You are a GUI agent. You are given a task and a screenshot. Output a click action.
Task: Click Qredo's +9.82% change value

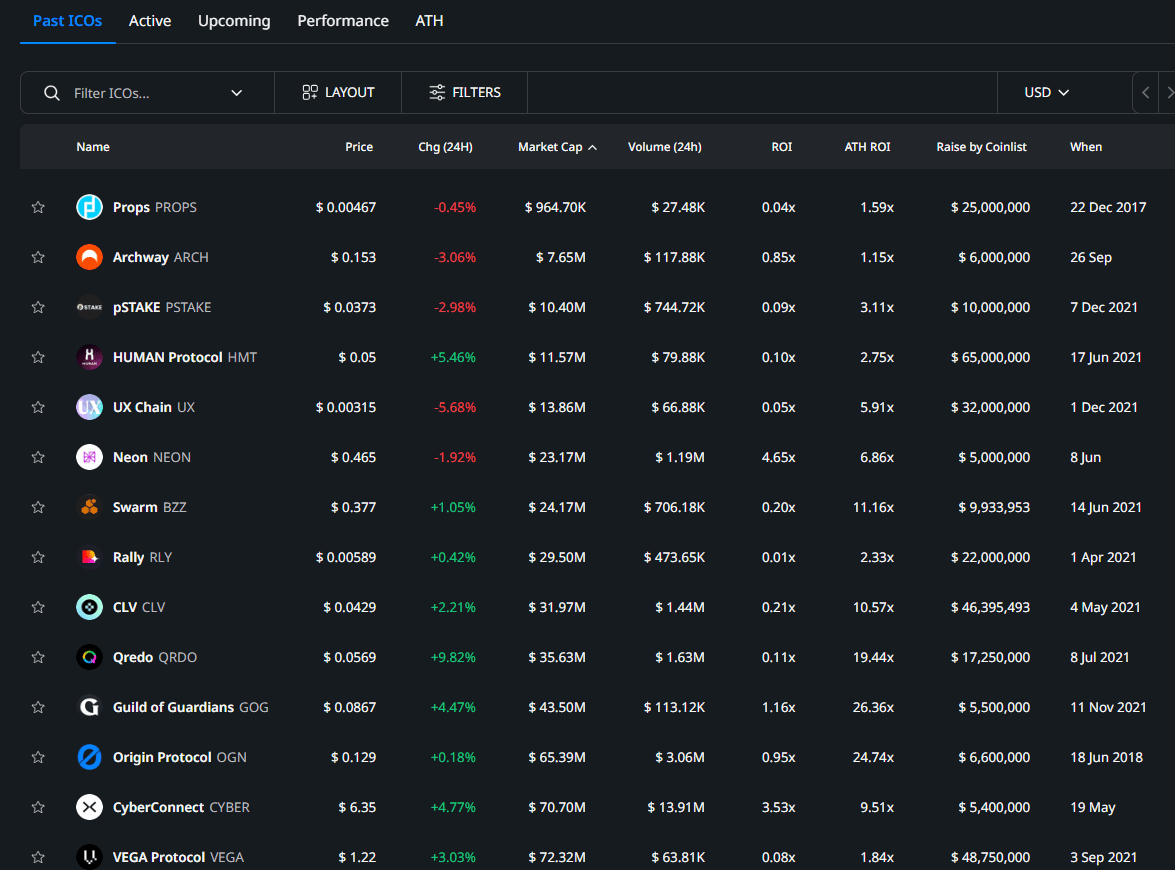[453, 657]
